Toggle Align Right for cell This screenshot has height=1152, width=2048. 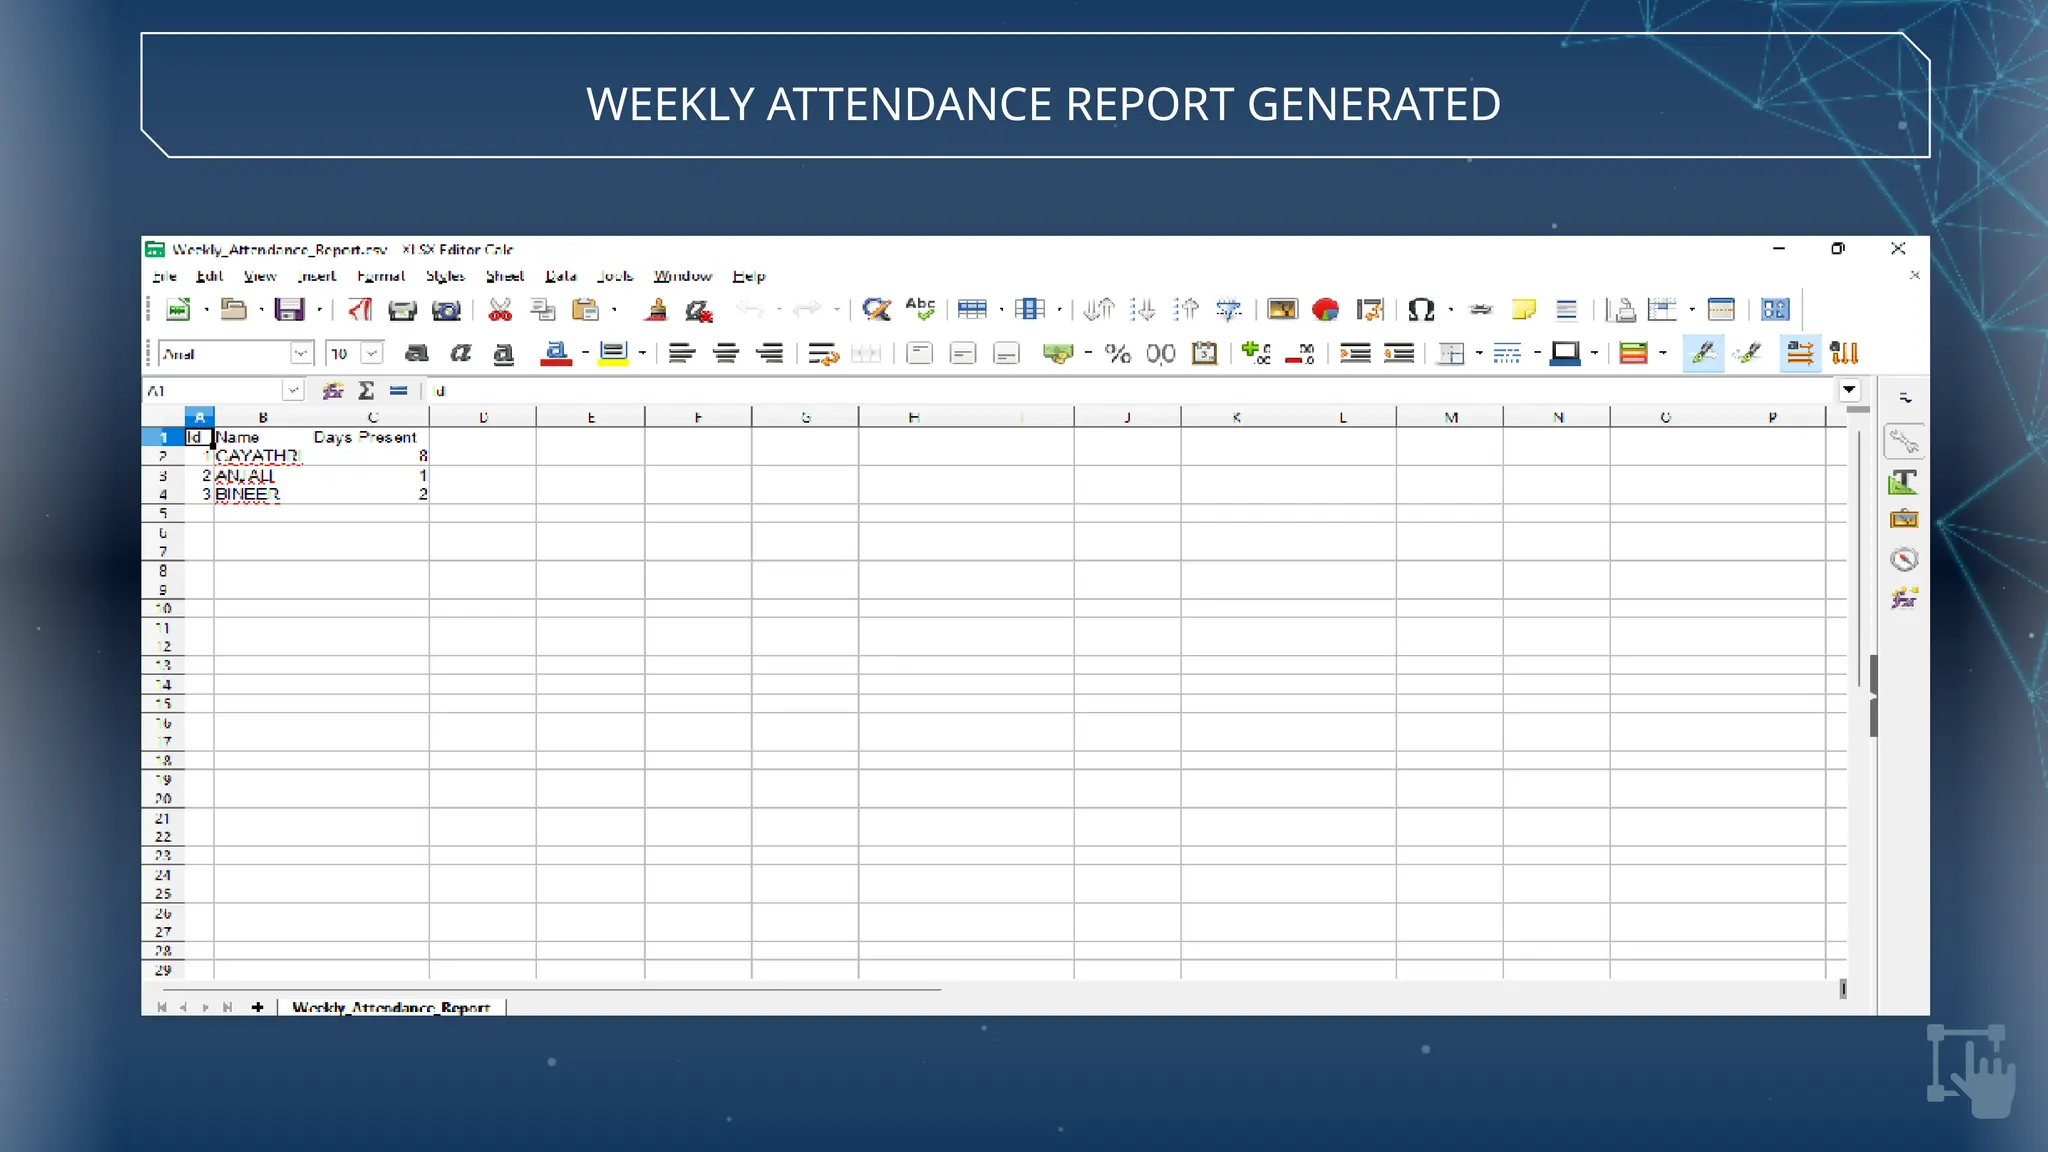(x=769, y=354)
